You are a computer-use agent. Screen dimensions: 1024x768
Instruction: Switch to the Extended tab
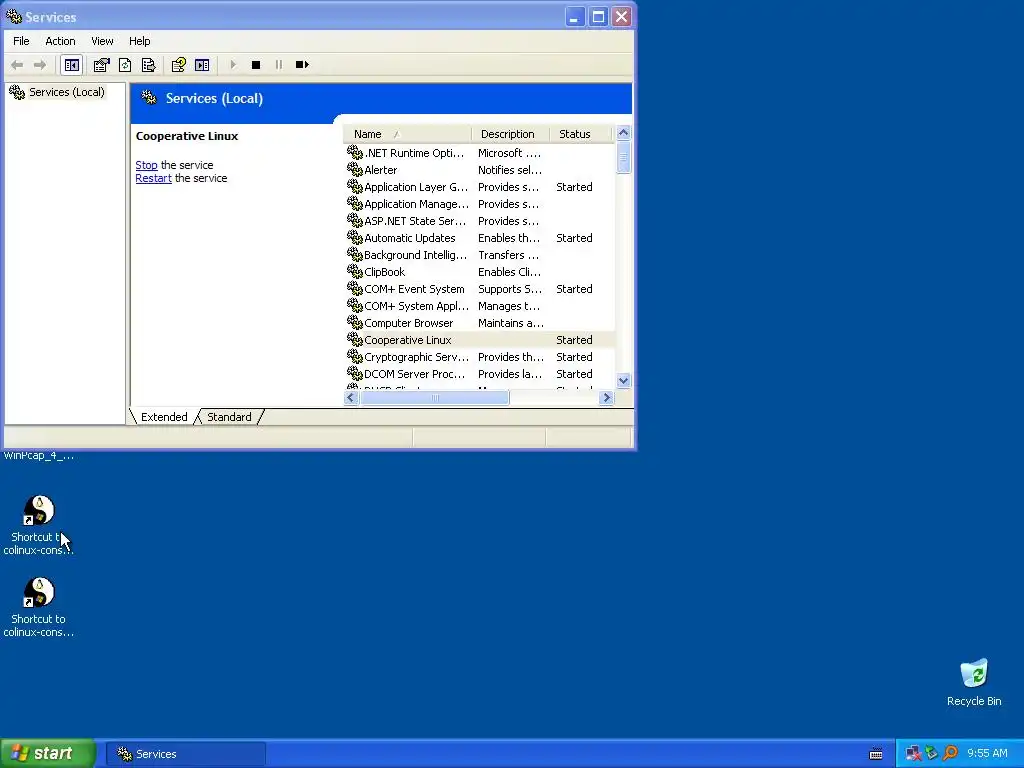tap(164, 417)
